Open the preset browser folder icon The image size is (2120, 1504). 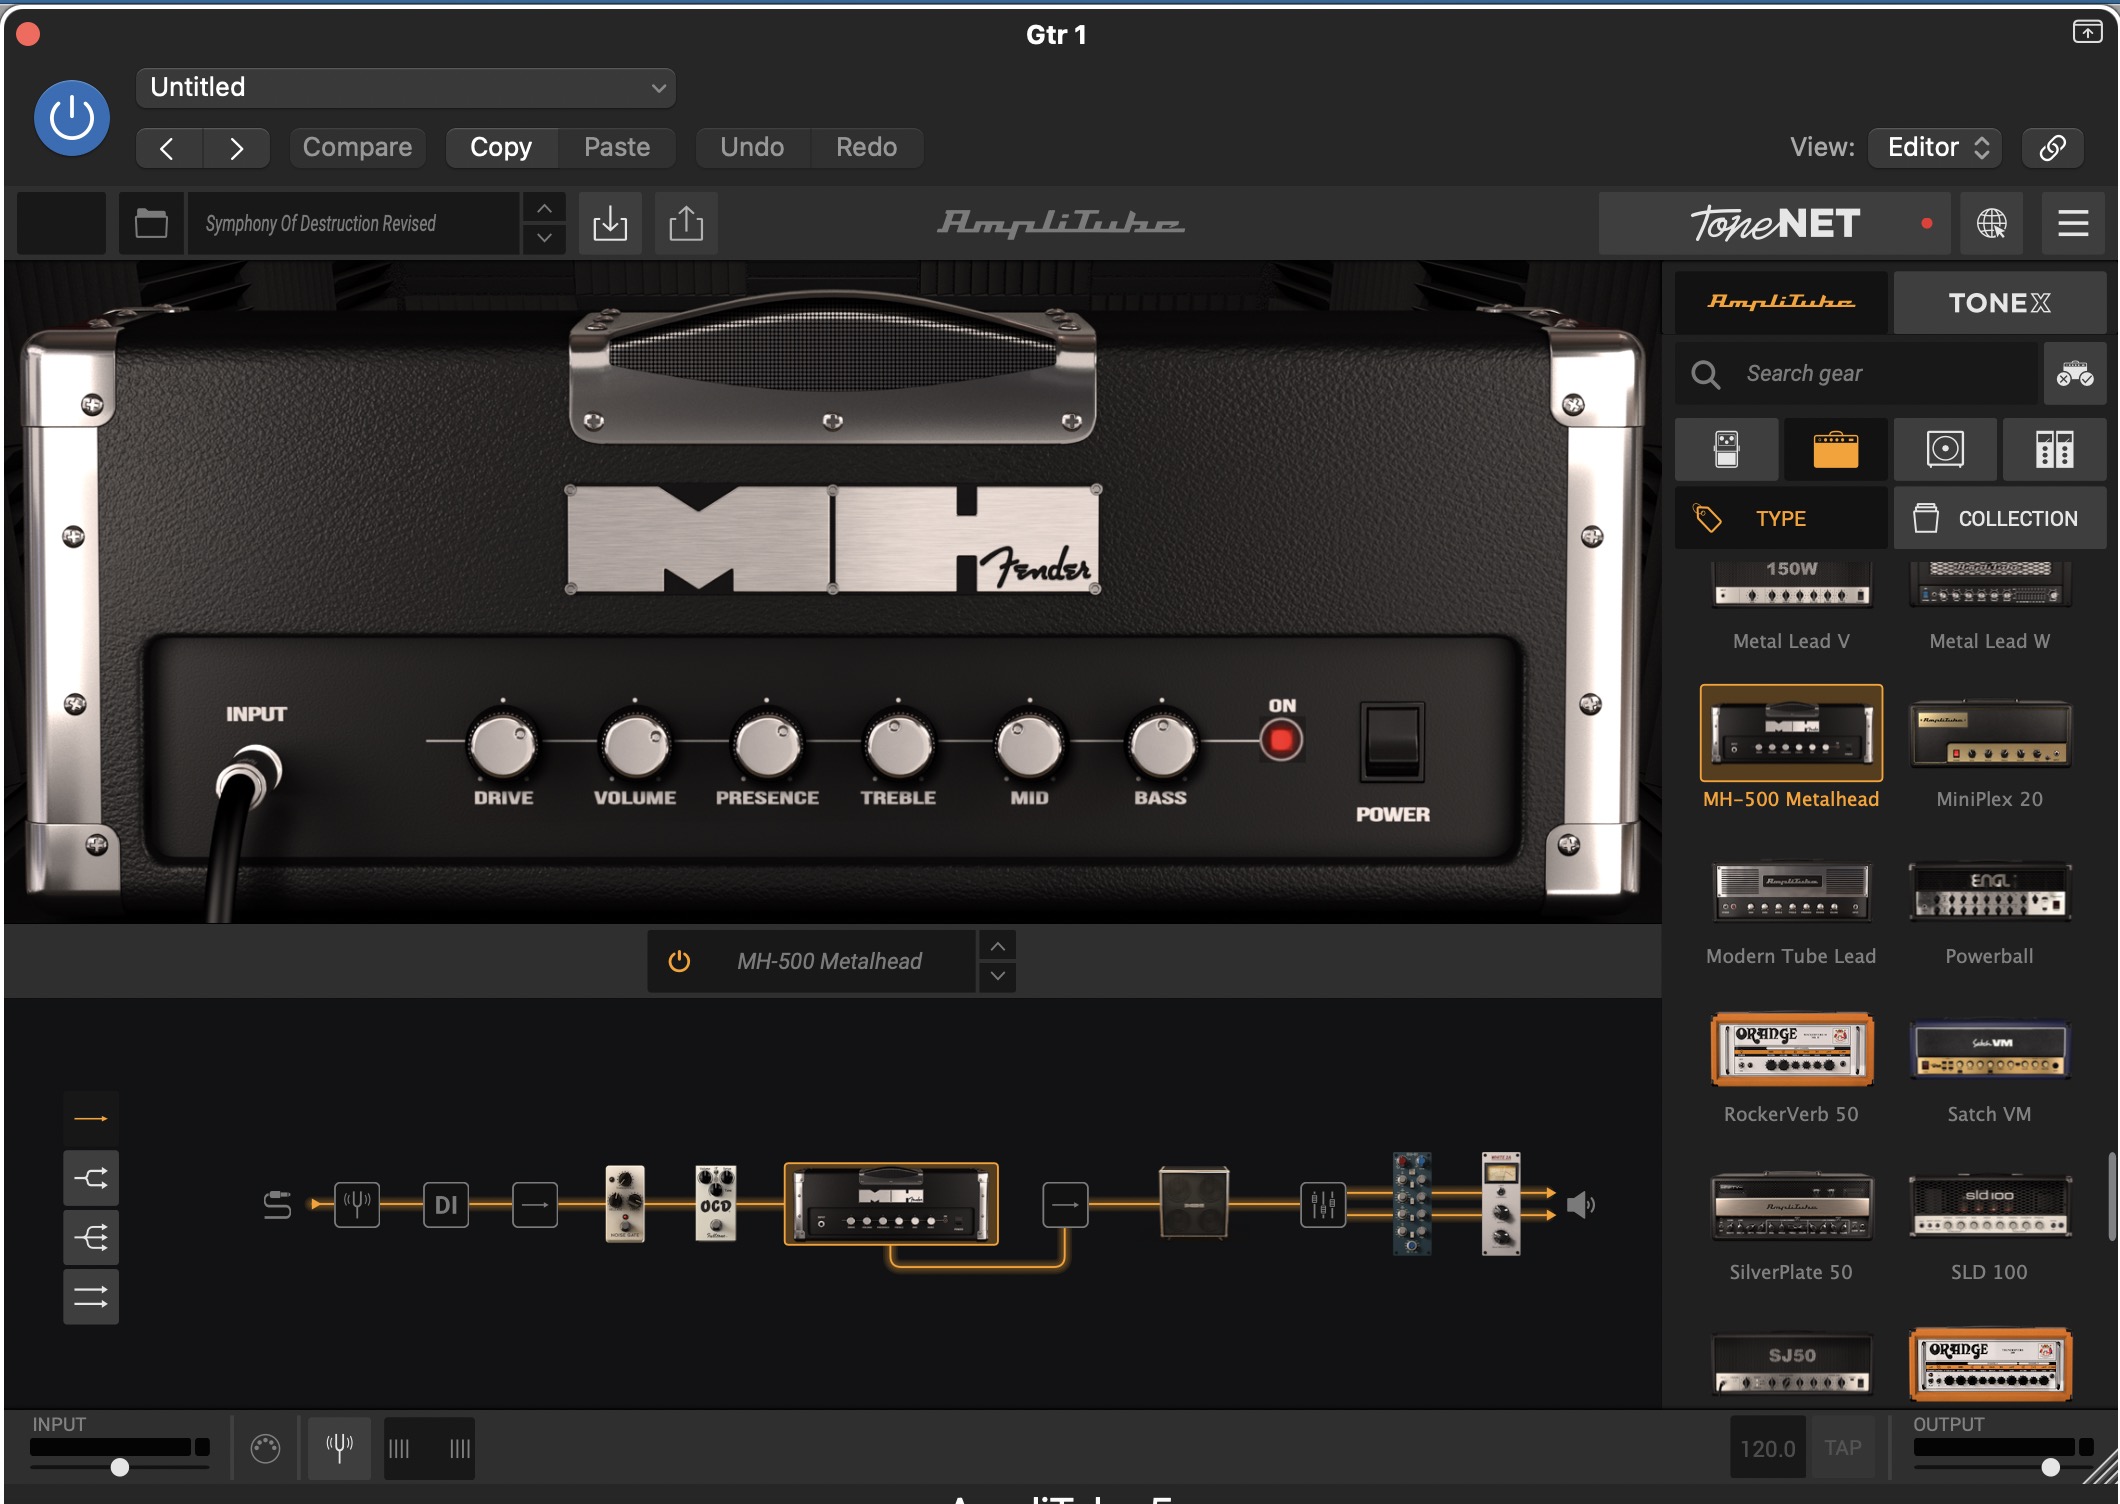[151, 223]
